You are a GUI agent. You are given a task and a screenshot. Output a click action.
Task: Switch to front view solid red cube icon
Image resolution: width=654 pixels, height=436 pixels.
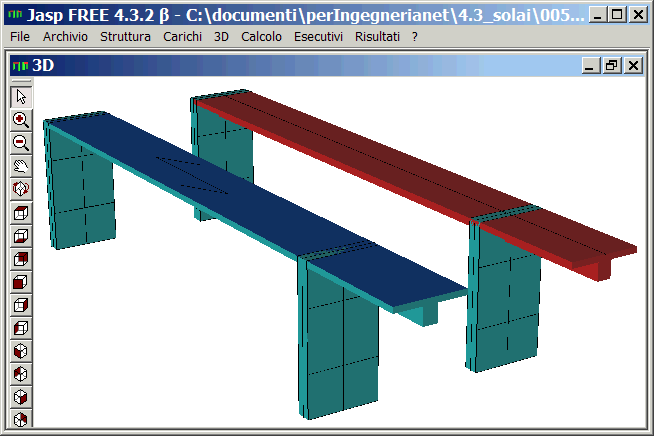tap(21, 282)
